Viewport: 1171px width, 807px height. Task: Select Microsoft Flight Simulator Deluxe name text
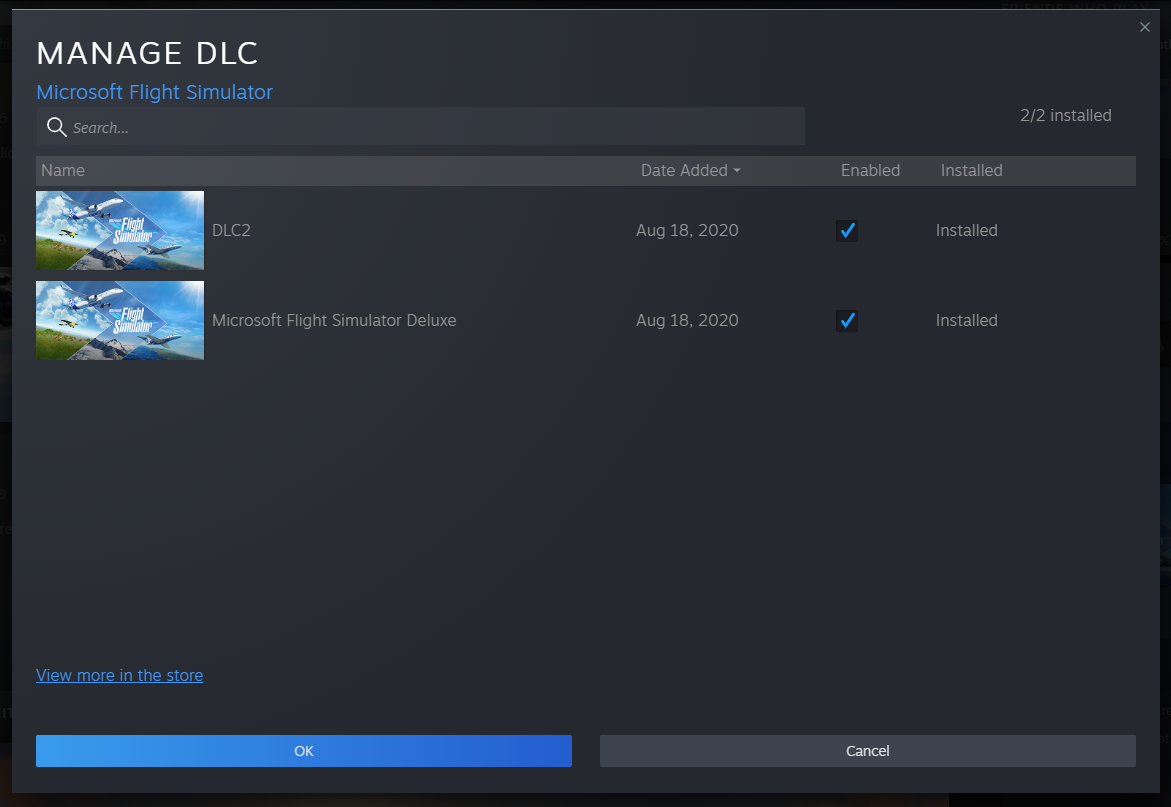334,321
